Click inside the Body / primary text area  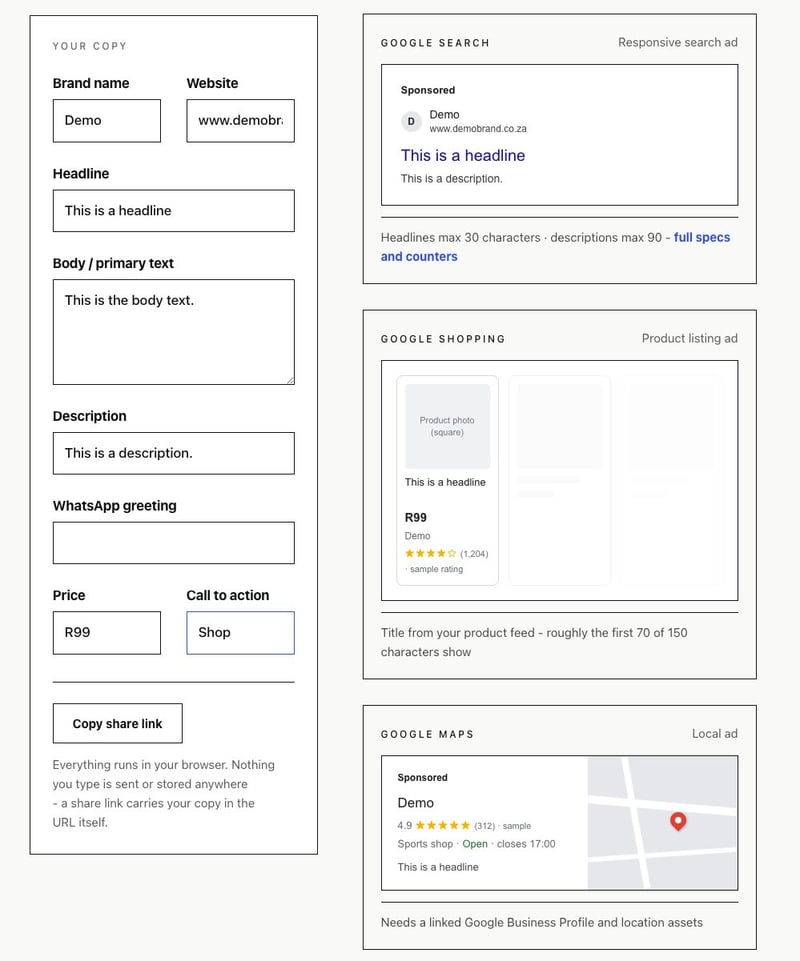pyautogui.click(x=173, y=332)
